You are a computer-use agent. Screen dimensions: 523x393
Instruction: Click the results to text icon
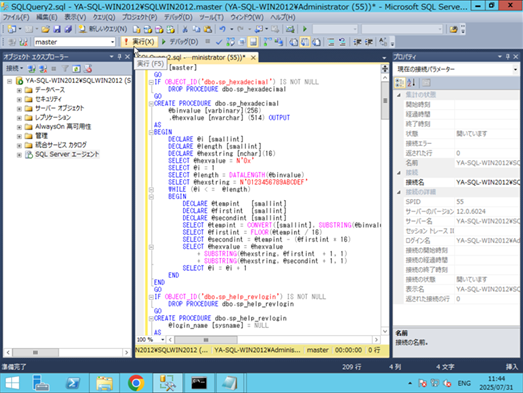[294, 42]
